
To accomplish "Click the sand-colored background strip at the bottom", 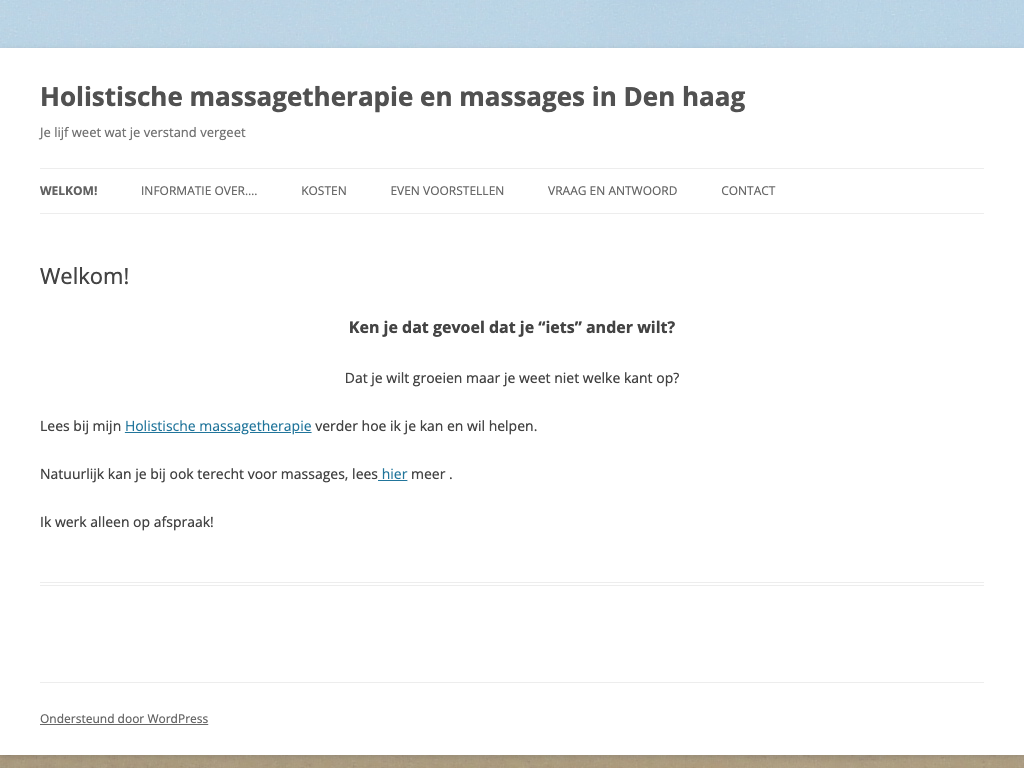I will (512, 762).
